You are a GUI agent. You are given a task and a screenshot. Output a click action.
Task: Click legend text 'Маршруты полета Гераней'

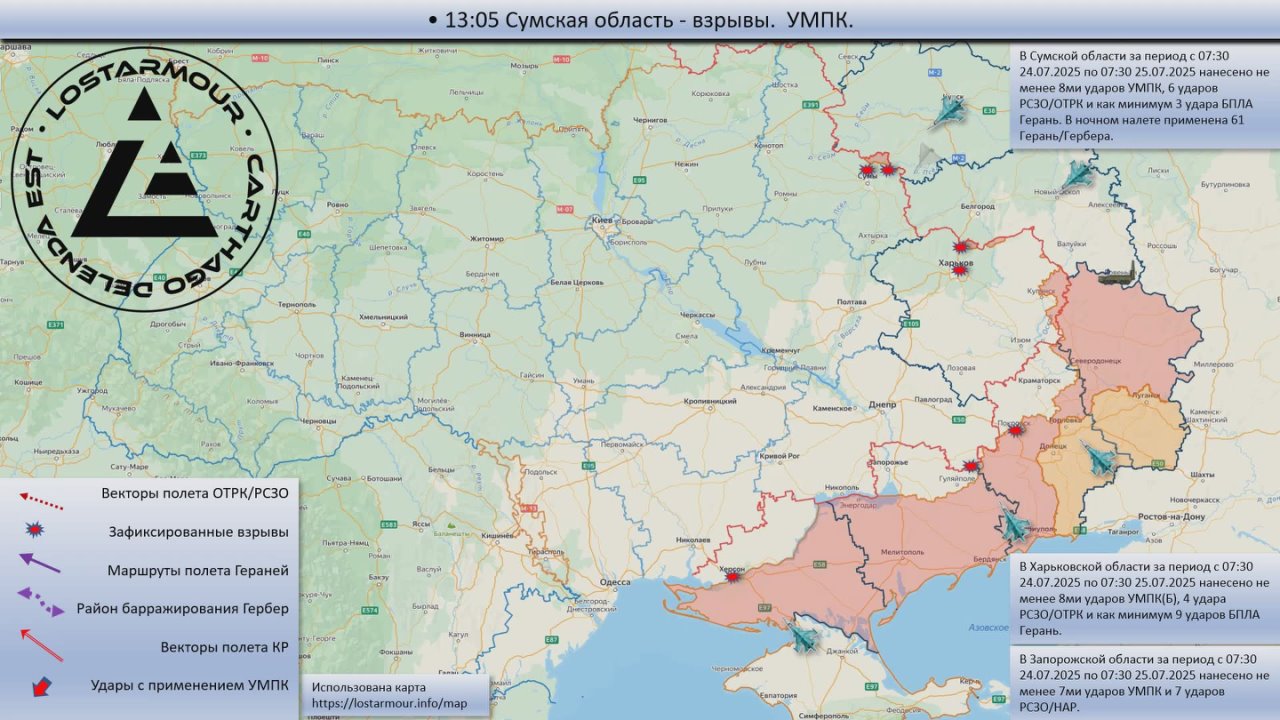[198, 570]
